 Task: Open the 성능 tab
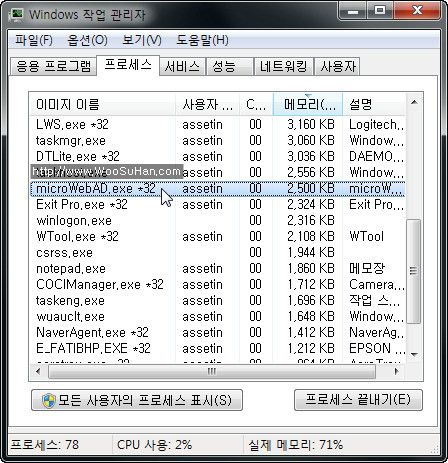229,67
